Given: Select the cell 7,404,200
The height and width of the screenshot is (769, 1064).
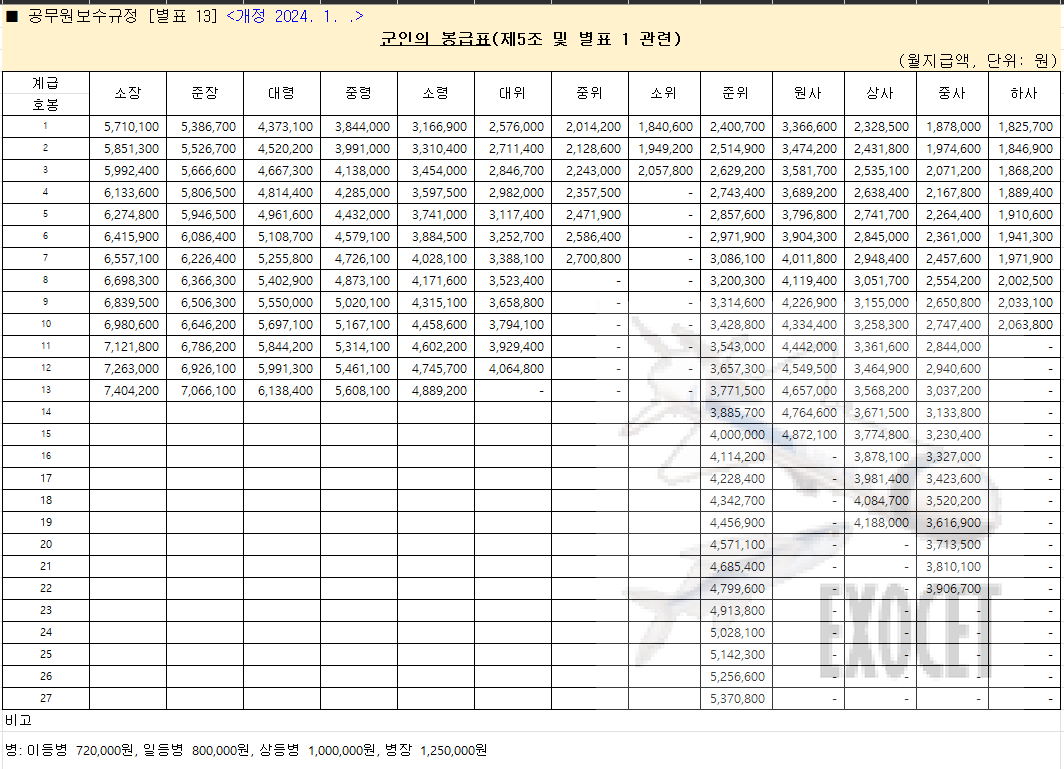Looking at the screenshot, I should point(128,391).
